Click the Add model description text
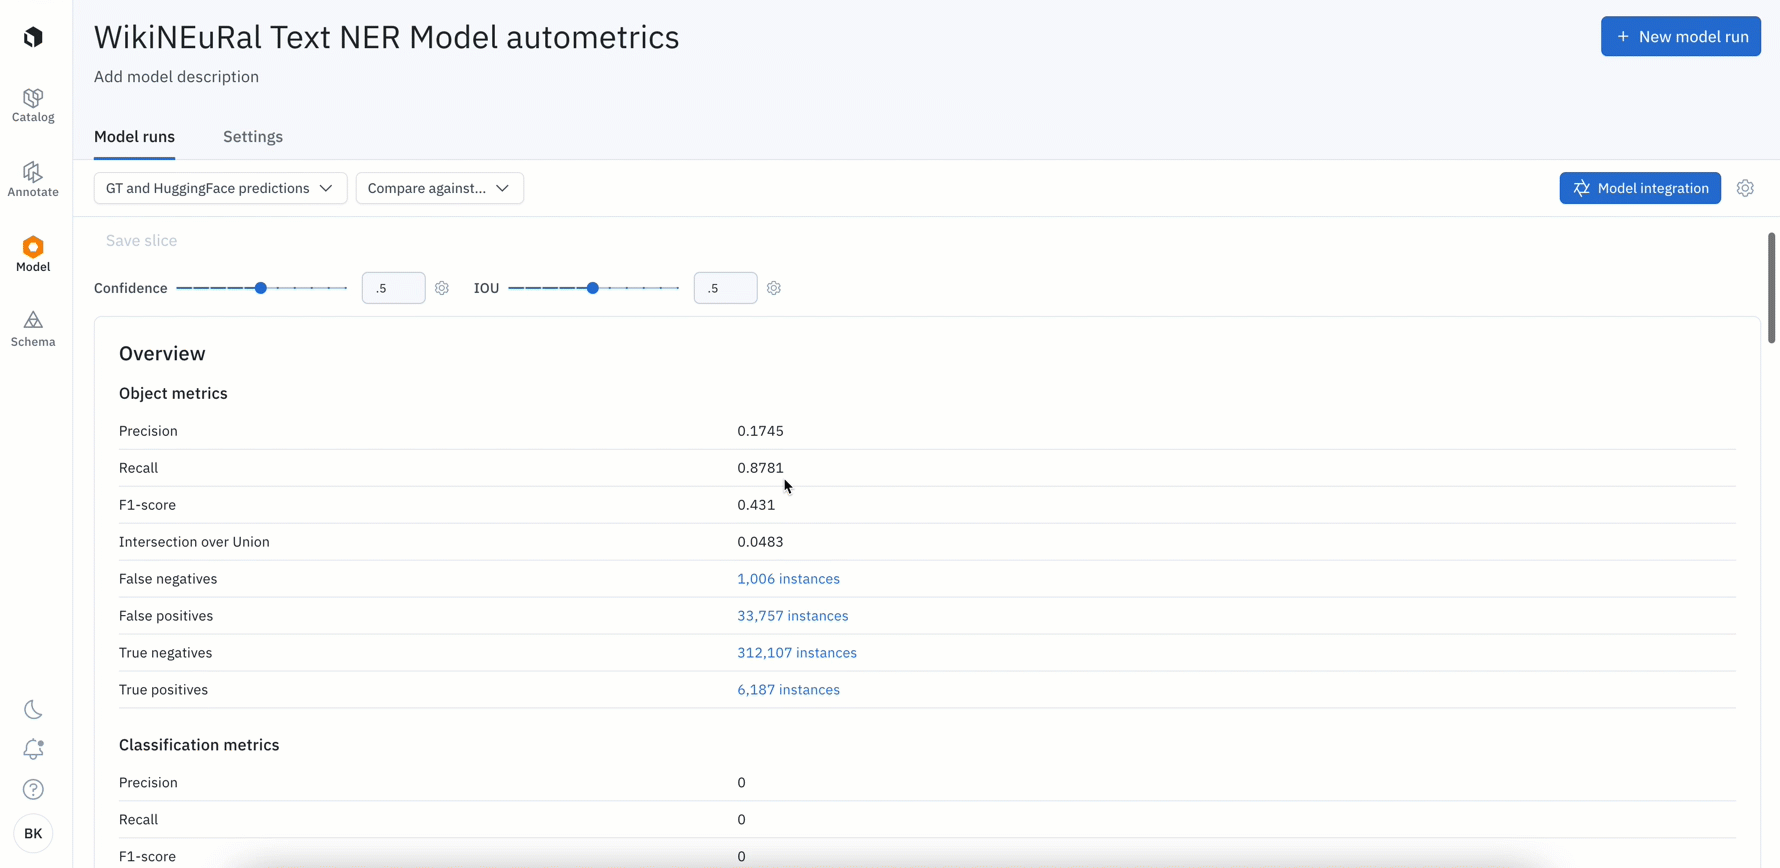 (176, 77)
